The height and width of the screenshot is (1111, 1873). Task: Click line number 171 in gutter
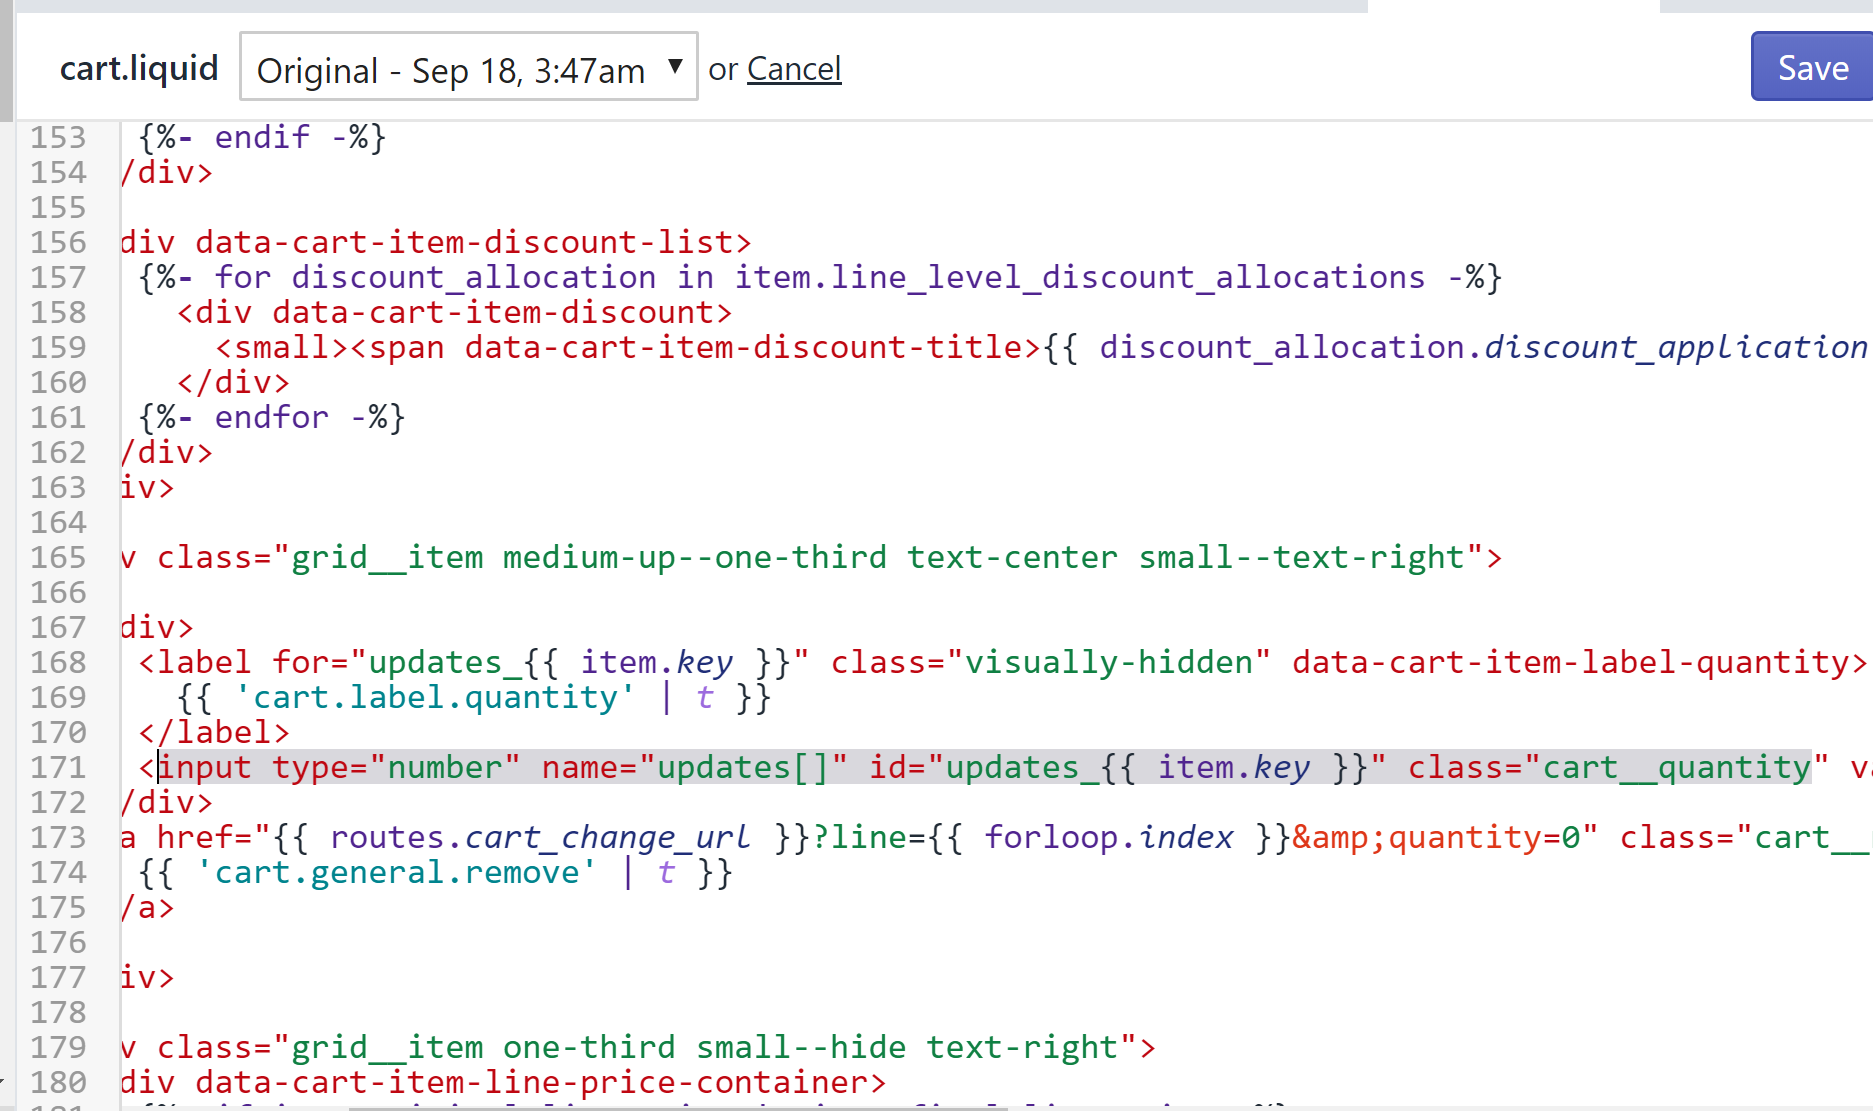coord(58,767)
